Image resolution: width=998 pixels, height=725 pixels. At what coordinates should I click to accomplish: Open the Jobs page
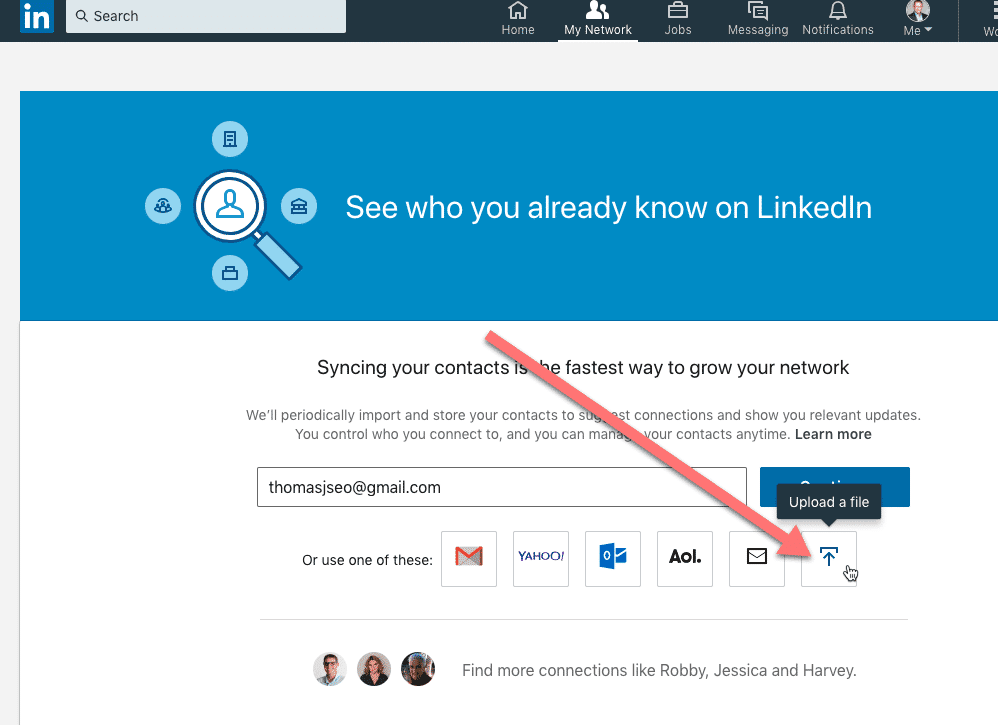pyautogui.click(x=677, y=19)
